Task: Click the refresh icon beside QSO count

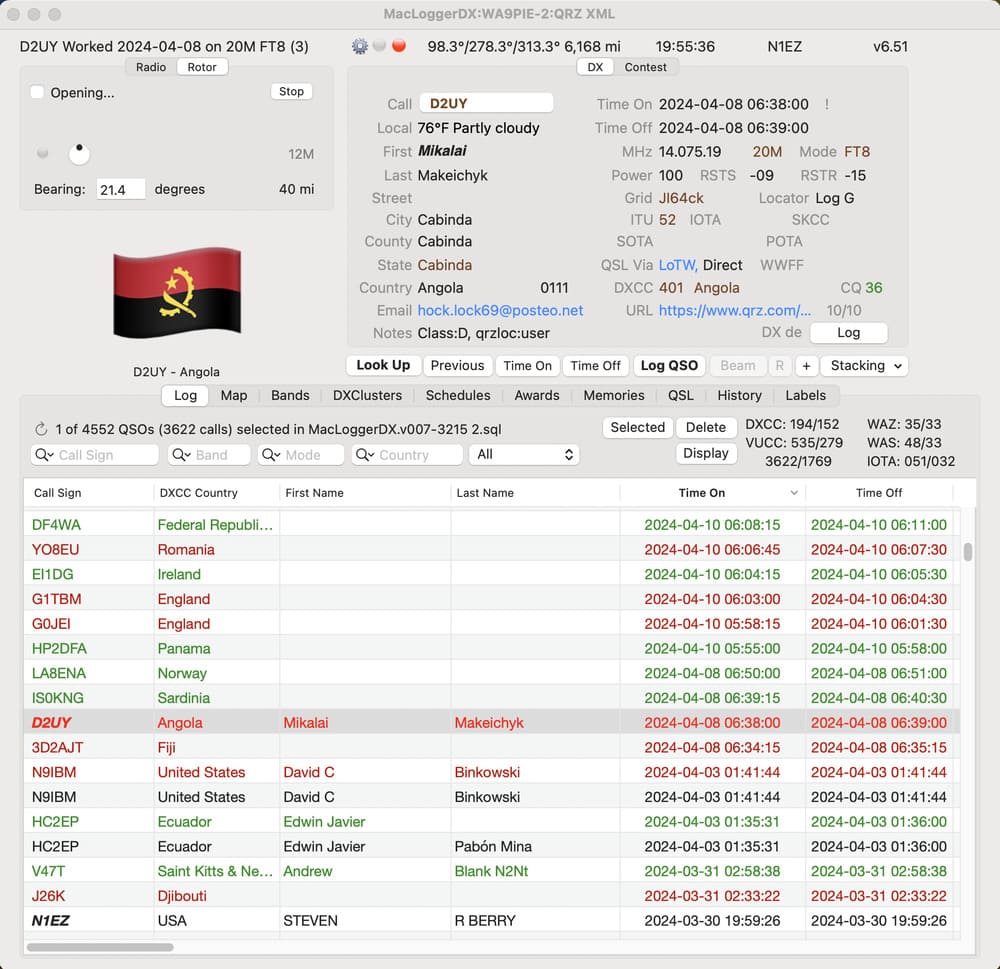Action: point(41,429)
